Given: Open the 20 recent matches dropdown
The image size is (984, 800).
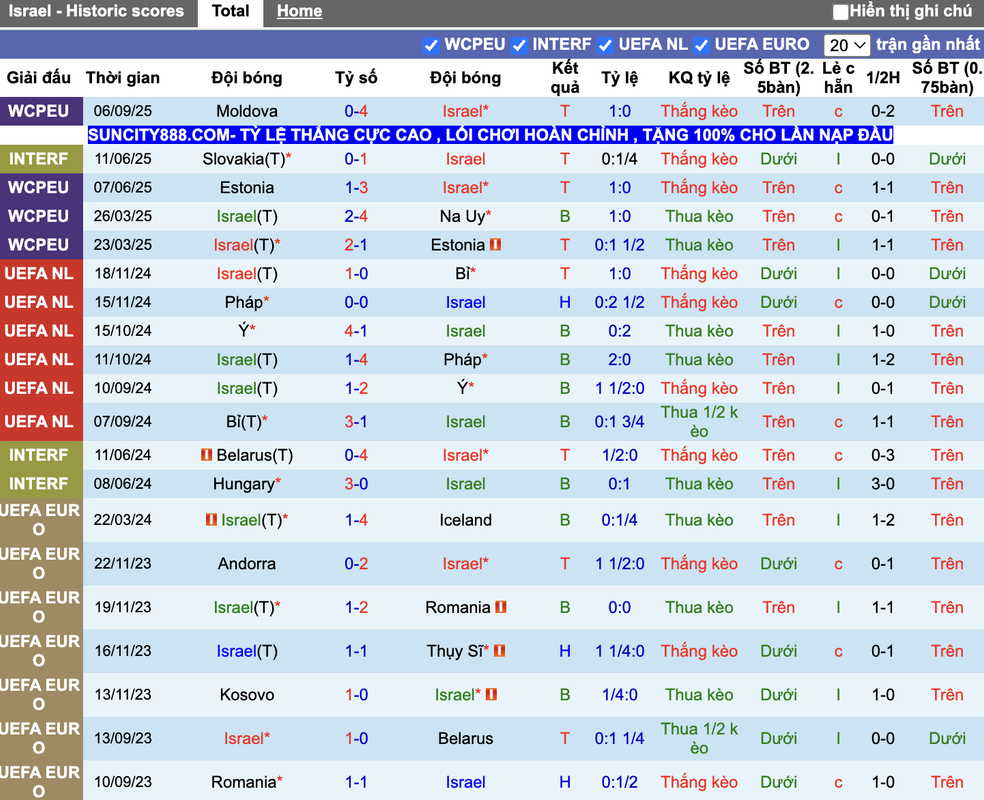Looking at the screenshot, I should [x=847, y=45].
